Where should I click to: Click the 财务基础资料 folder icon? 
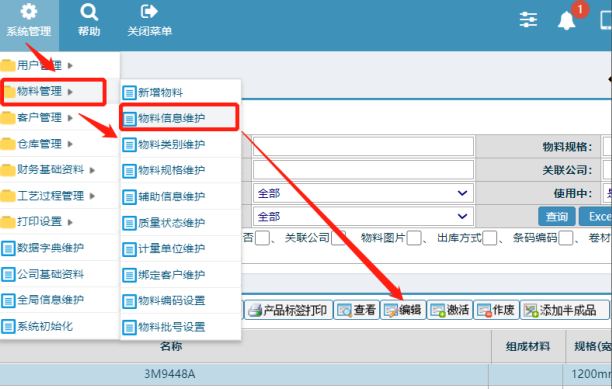8,170
